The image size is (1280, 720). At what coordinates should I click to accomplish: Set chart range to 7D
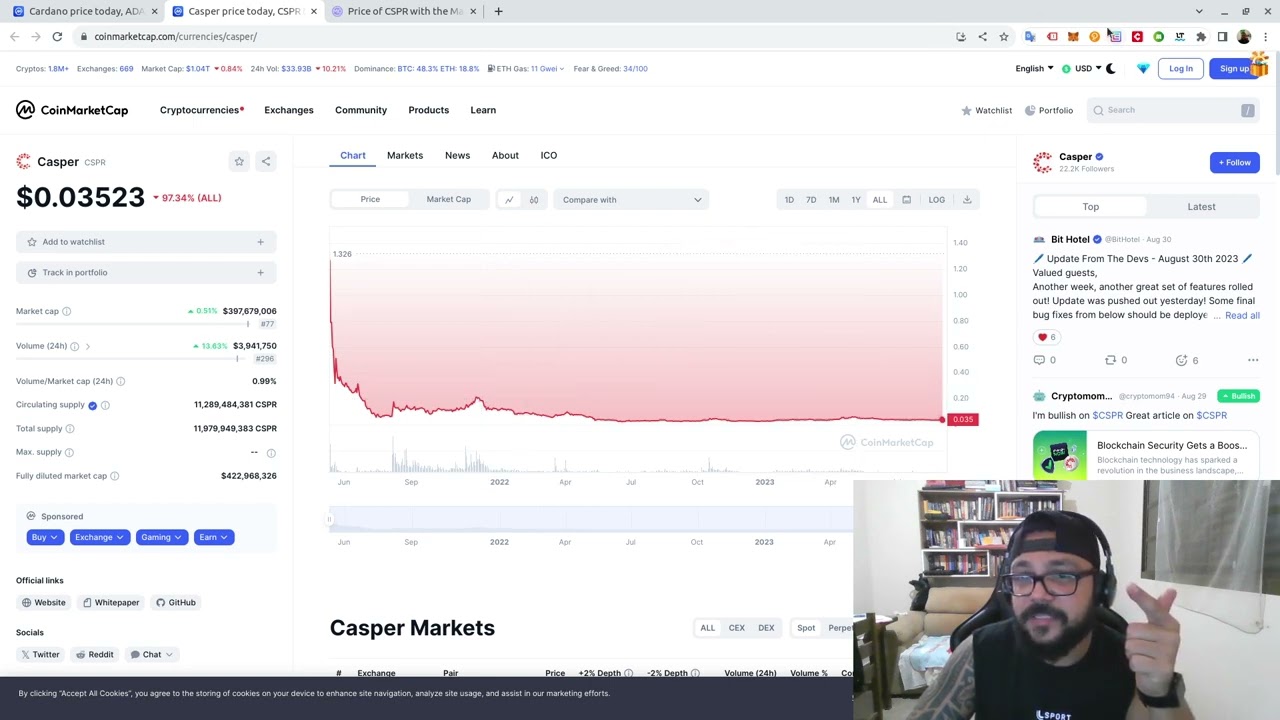(811, 200)
